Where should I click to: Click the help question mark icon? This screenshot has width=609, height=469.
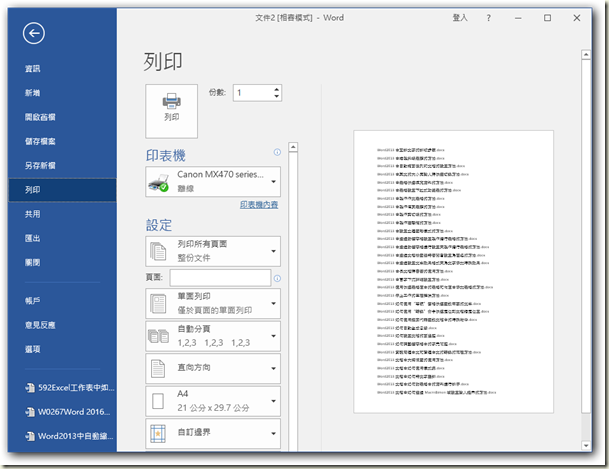pos(488,18)
